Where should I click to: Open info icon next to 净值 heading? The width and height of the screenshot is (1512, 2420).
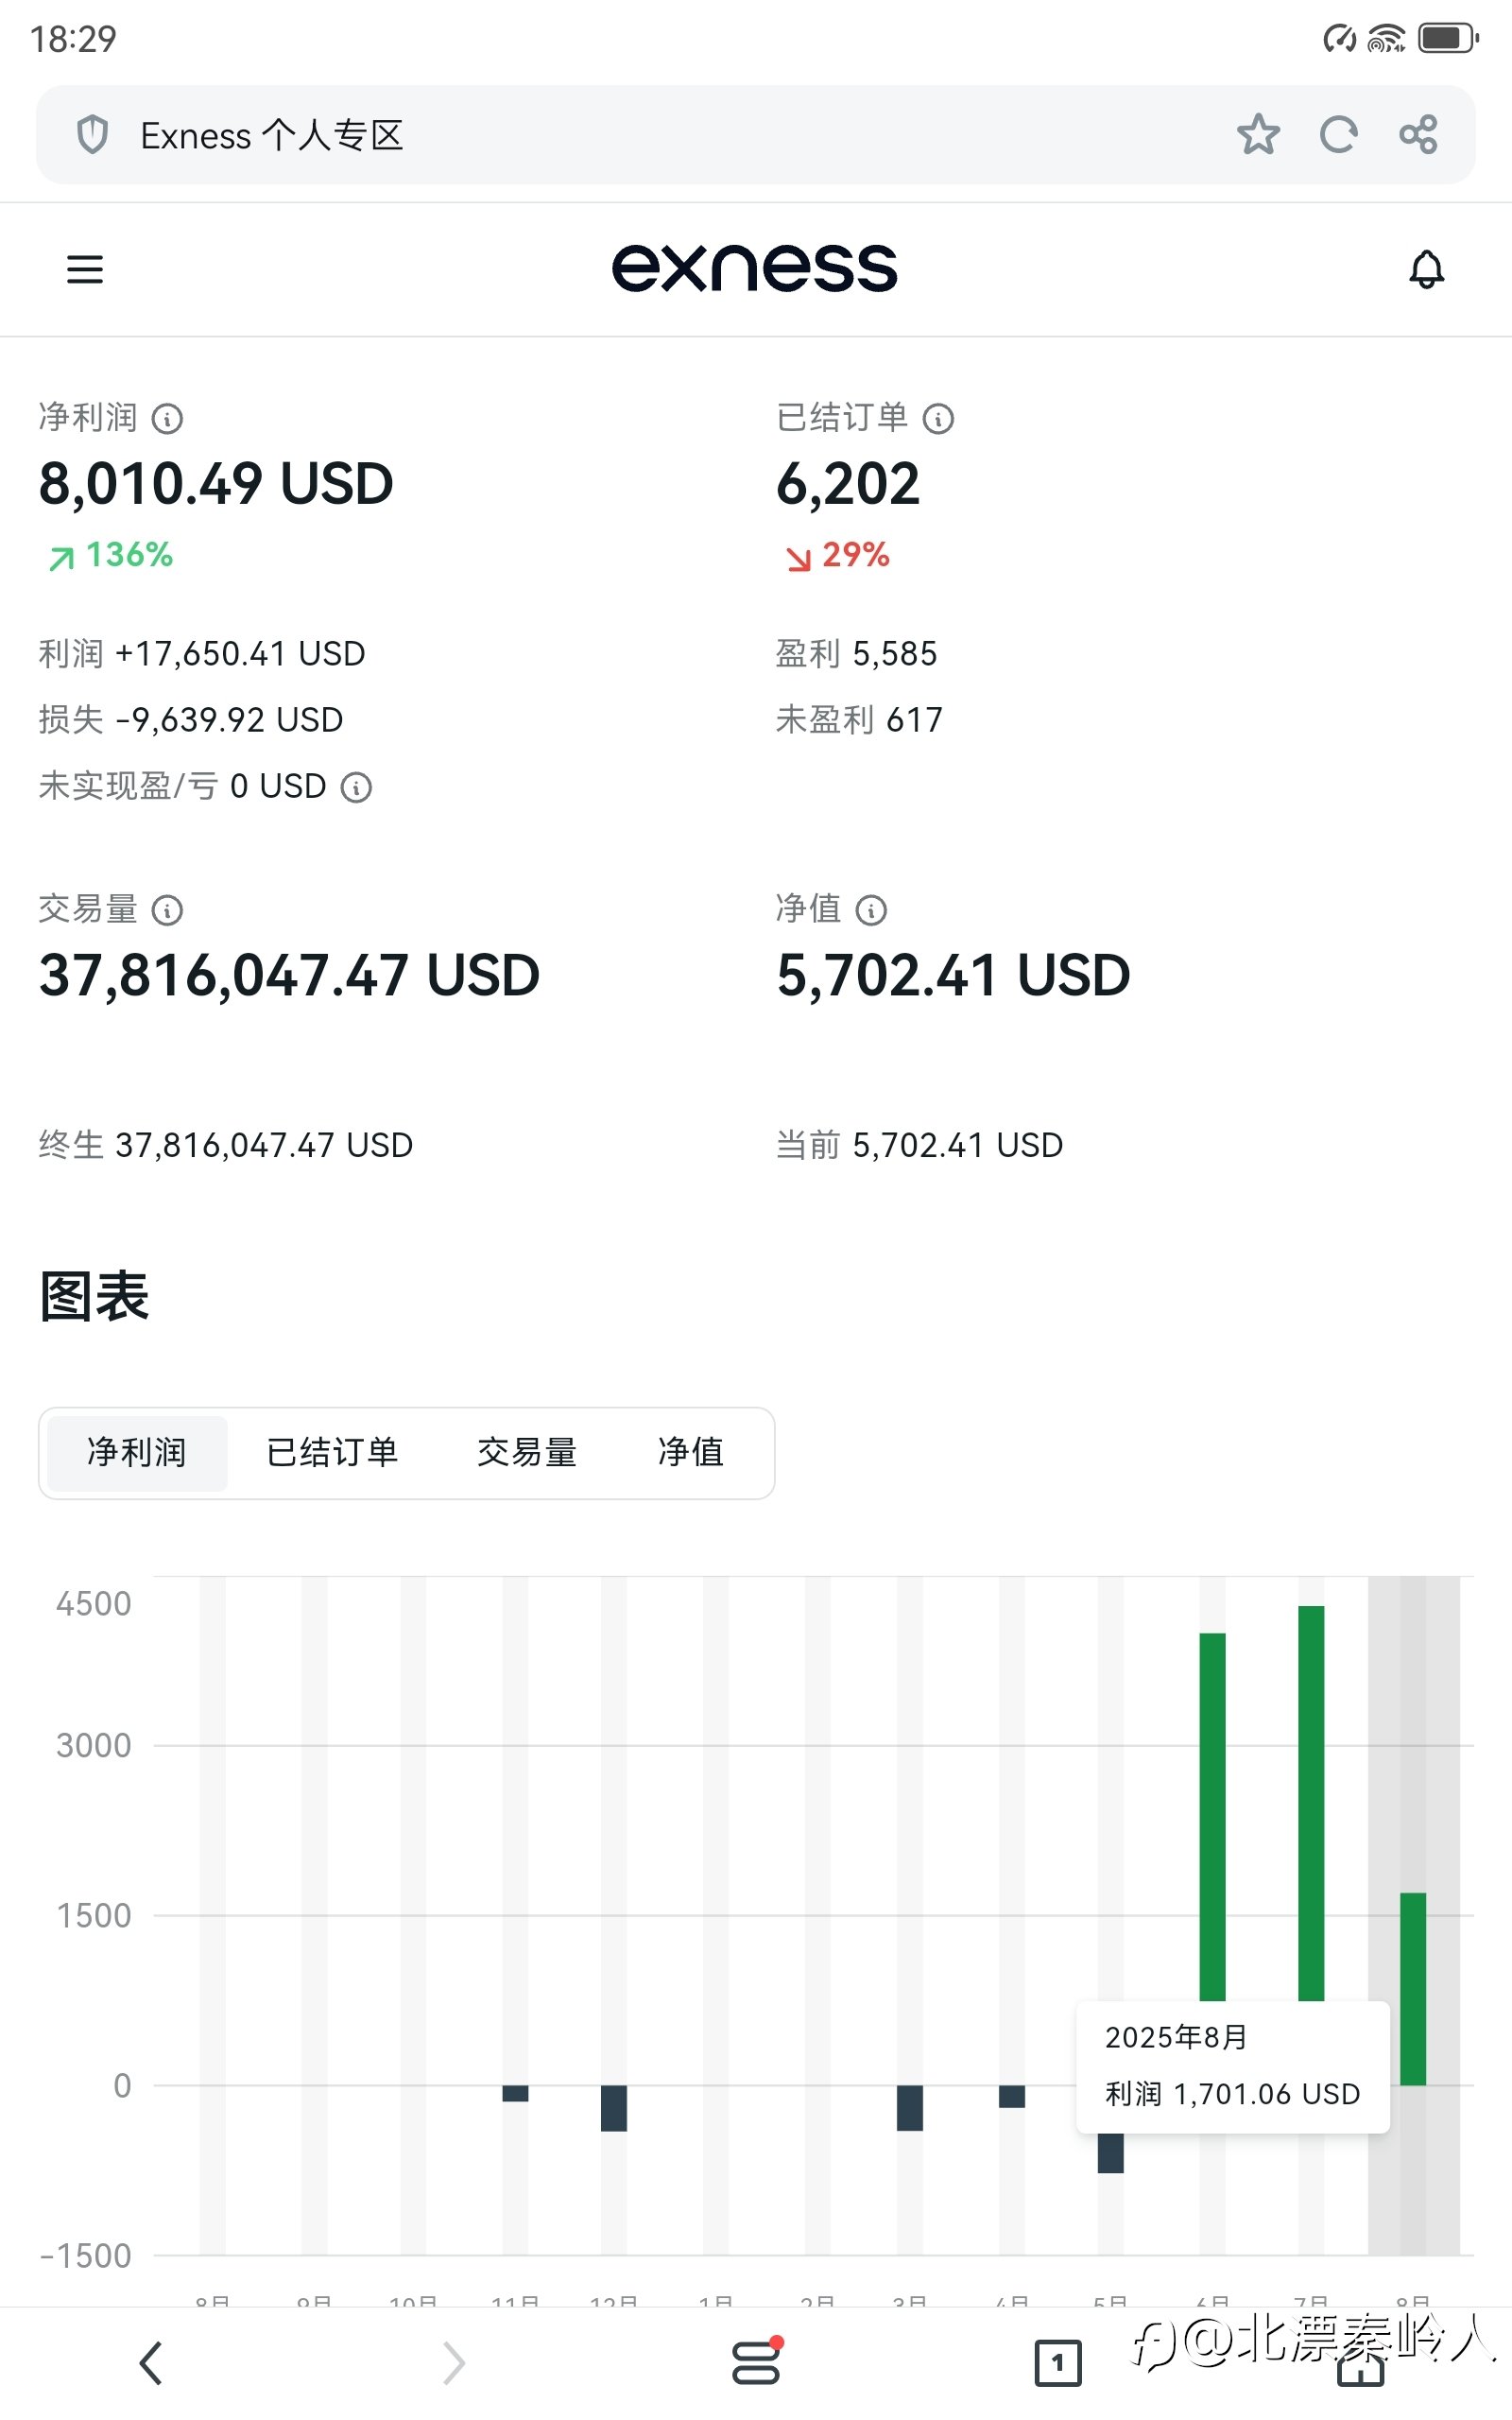[871, 910]
